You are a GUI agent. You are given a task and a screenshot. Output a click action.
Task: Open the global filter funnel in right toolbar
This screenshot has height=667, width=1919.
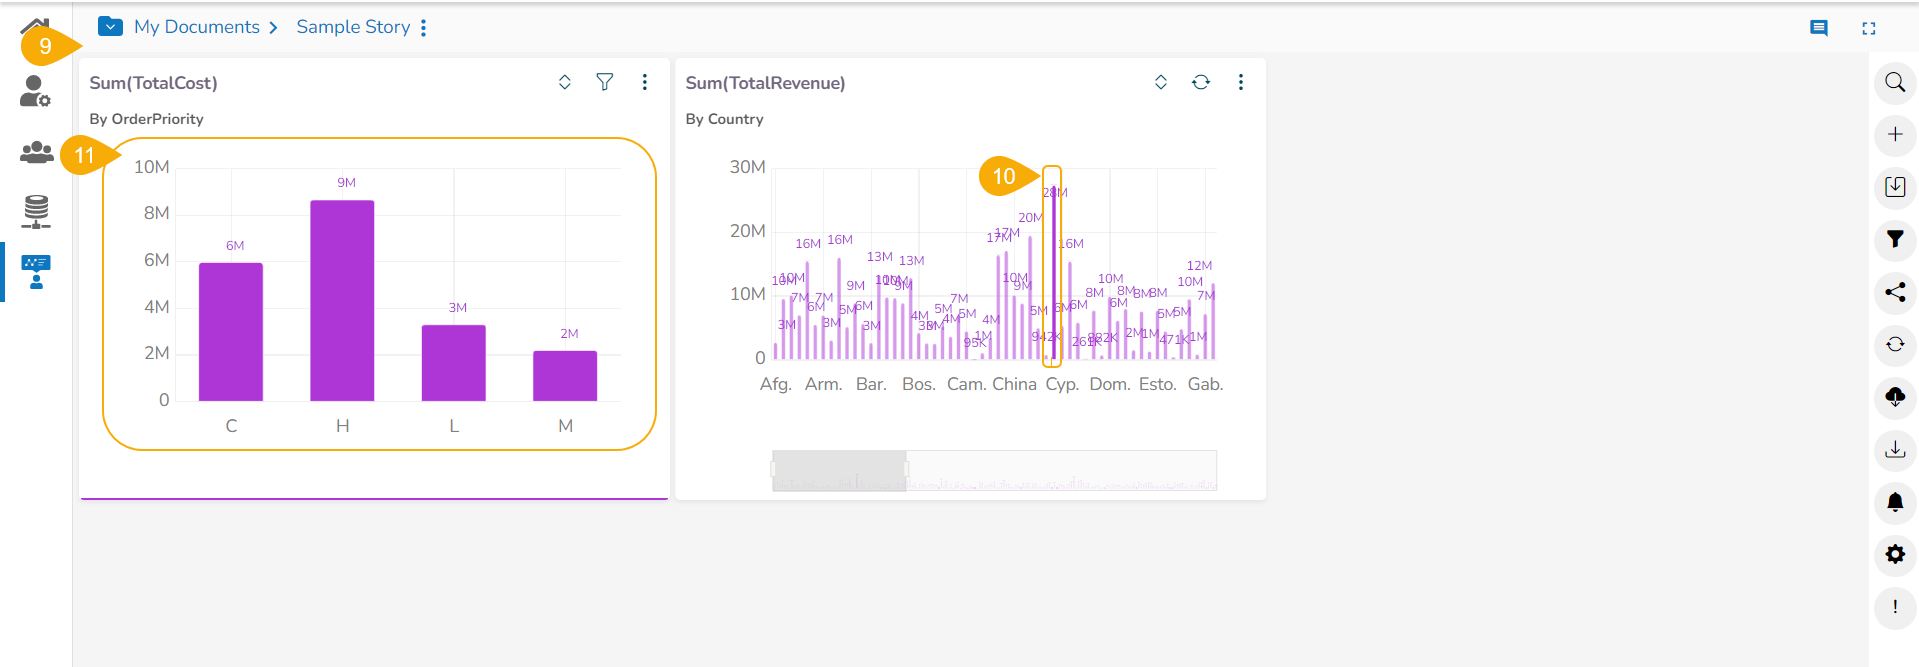(1894, 239)
